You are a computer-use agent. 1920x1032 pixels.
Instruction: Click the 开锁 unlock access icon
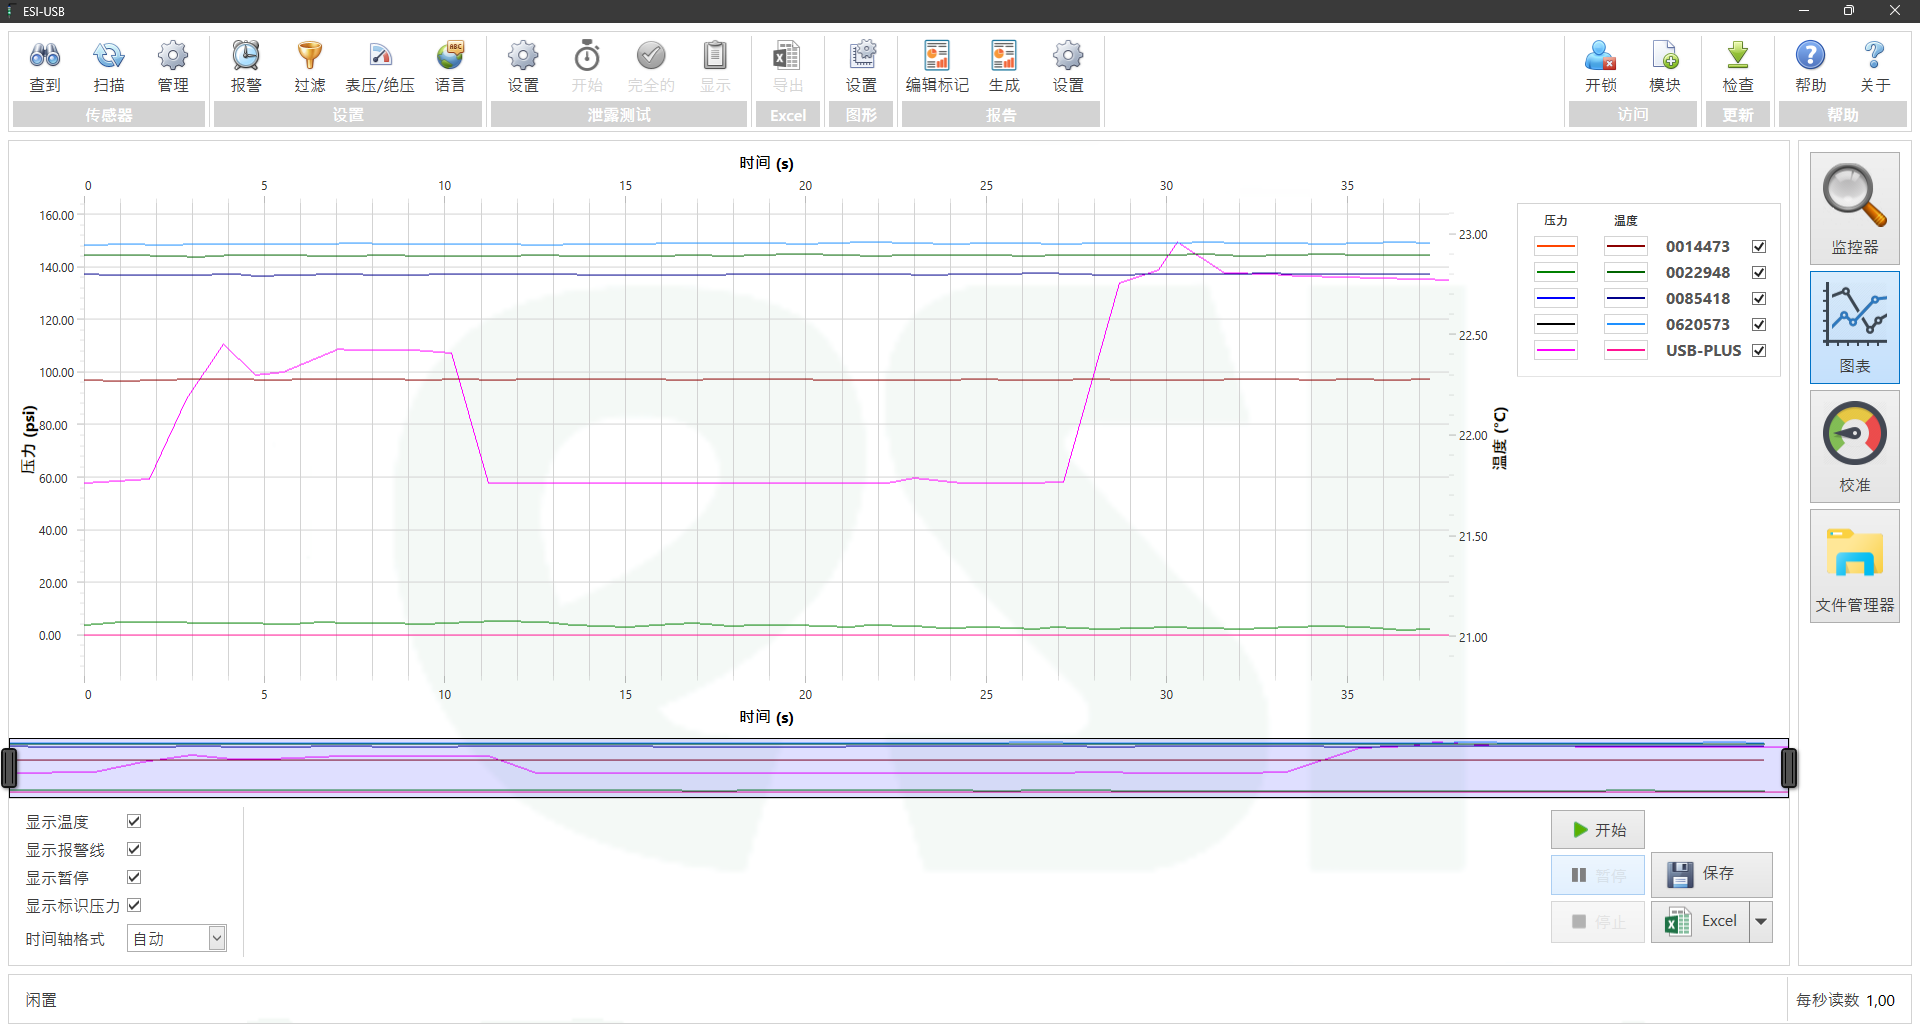click(x=1600, y=67)
